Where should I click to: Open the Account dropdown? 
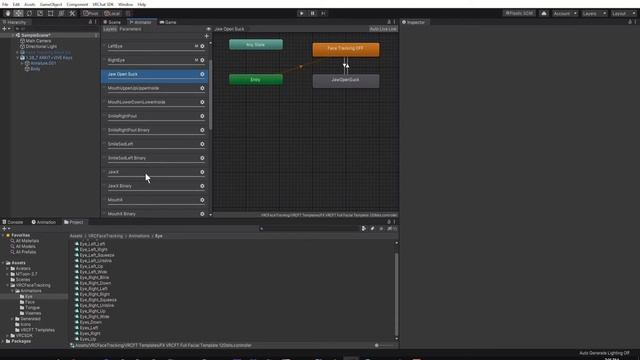565,13
